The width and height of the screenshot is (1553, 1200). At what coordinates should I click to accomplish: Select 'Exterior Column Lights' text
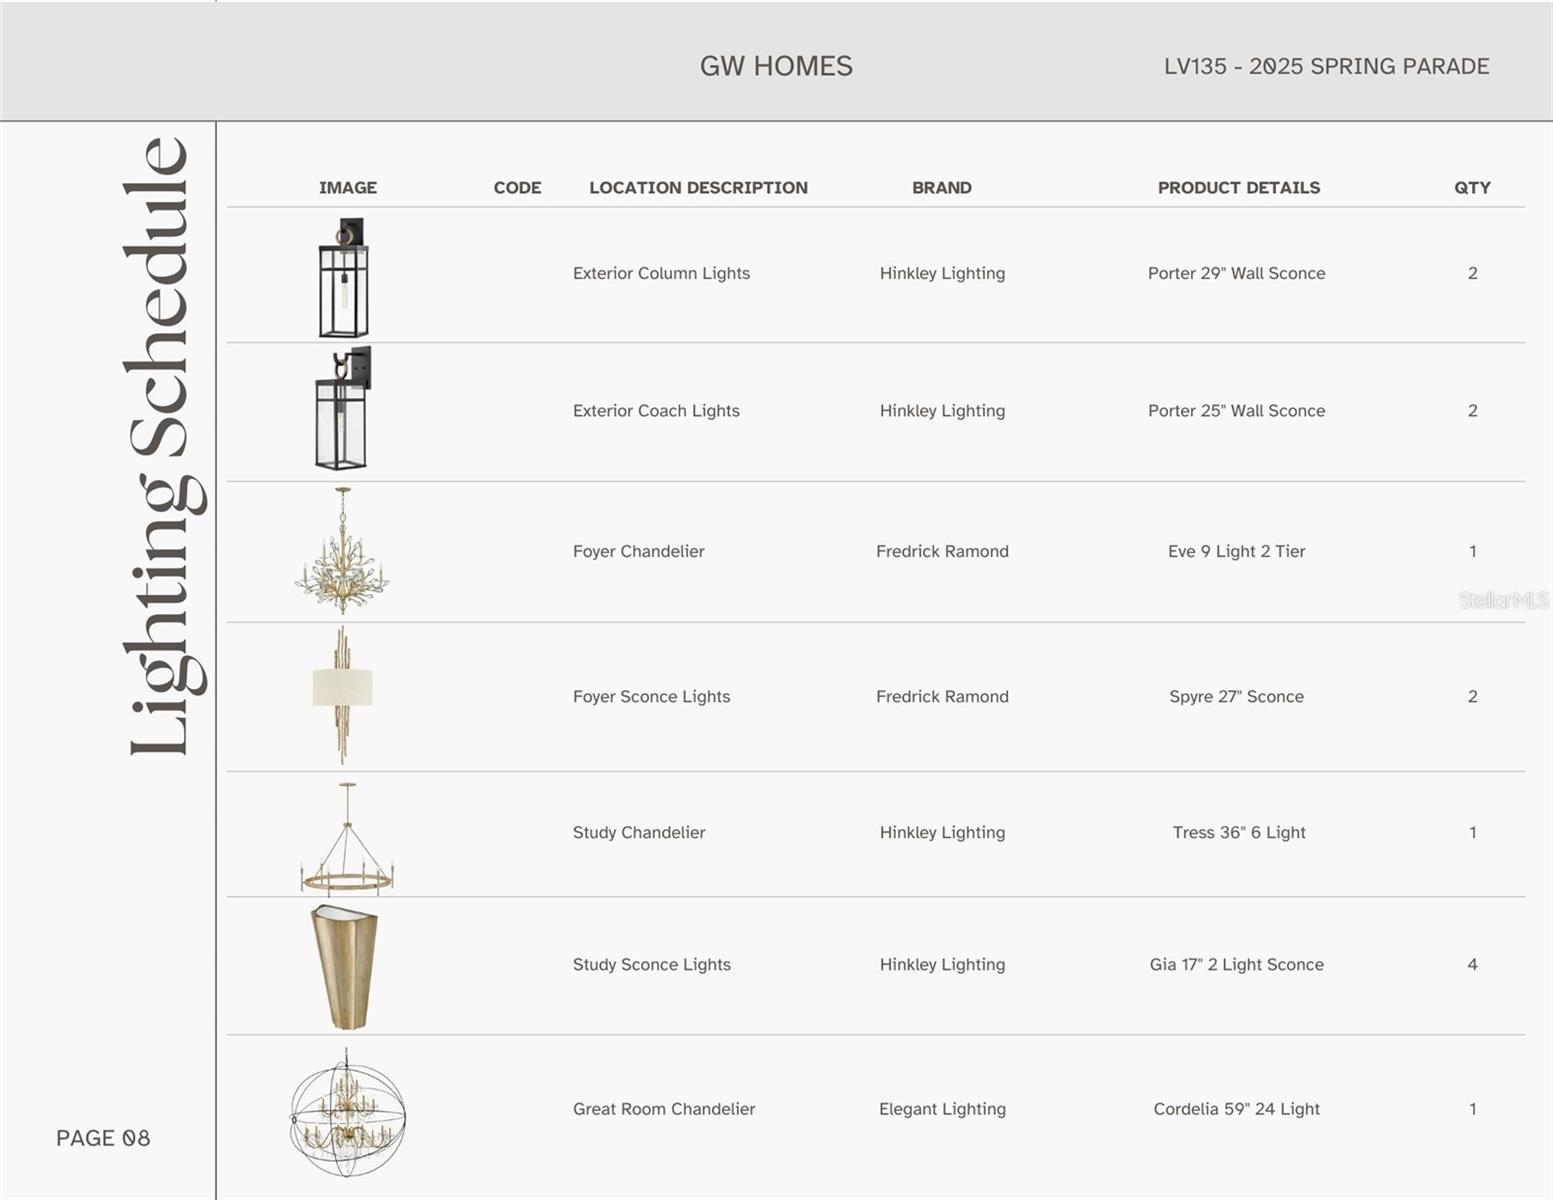661,273
